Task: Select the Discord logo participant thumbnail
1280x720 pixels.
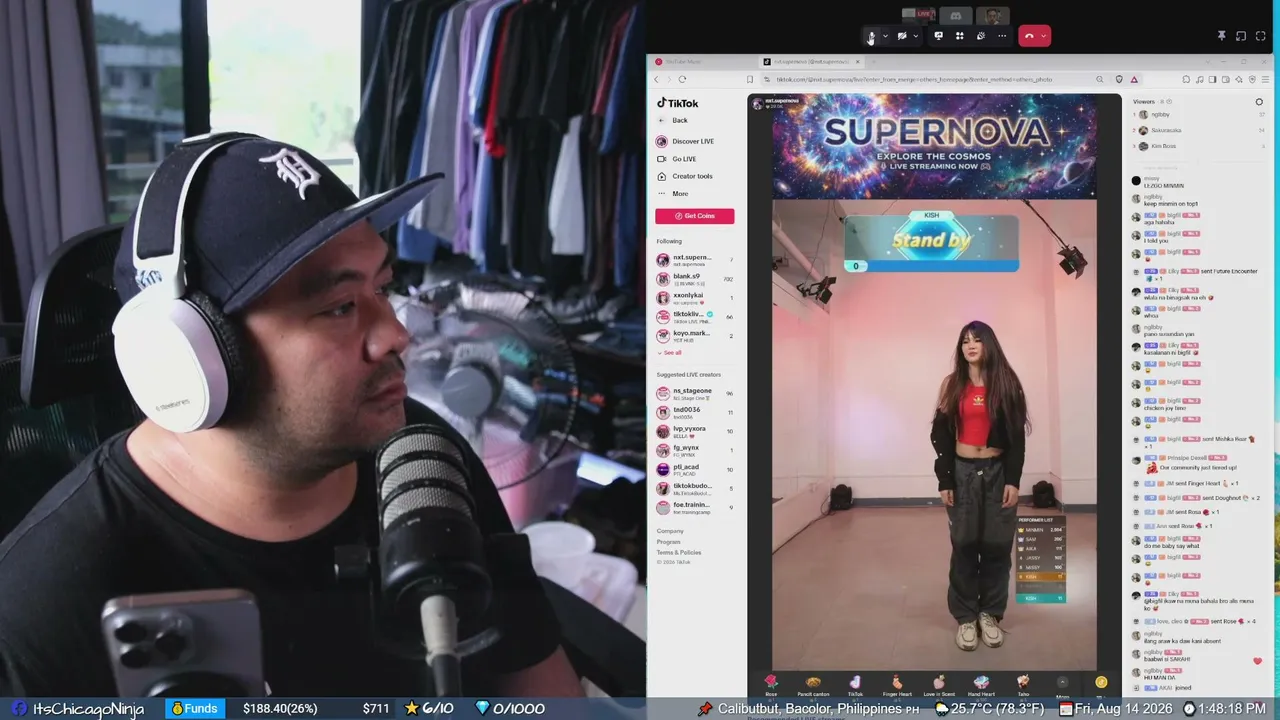Action: (x=956, y=15)
